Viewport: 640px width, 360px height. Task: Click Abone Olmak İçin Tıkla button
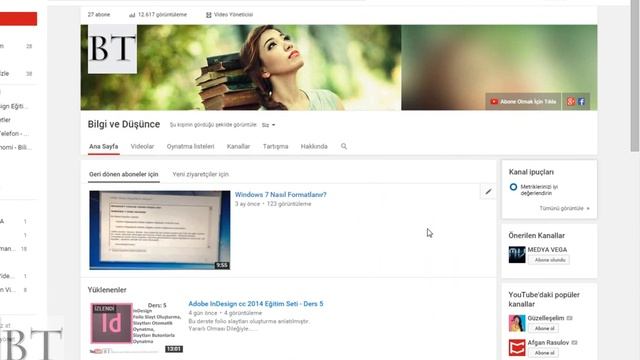(523, 102)
